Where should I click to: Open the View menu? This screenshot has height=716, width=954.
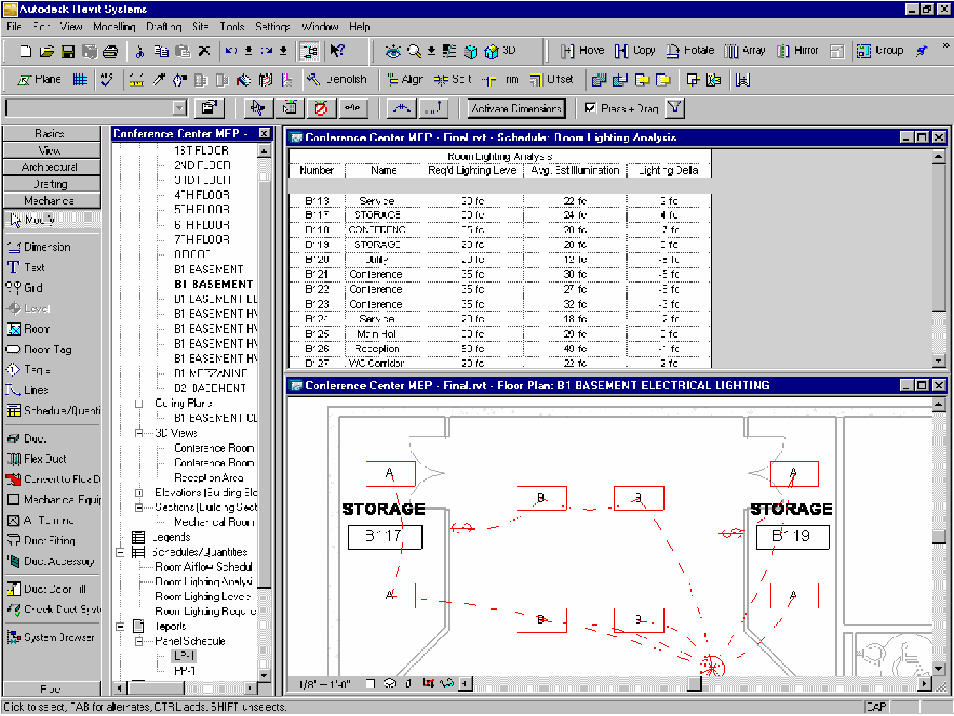tap(71, 26)
